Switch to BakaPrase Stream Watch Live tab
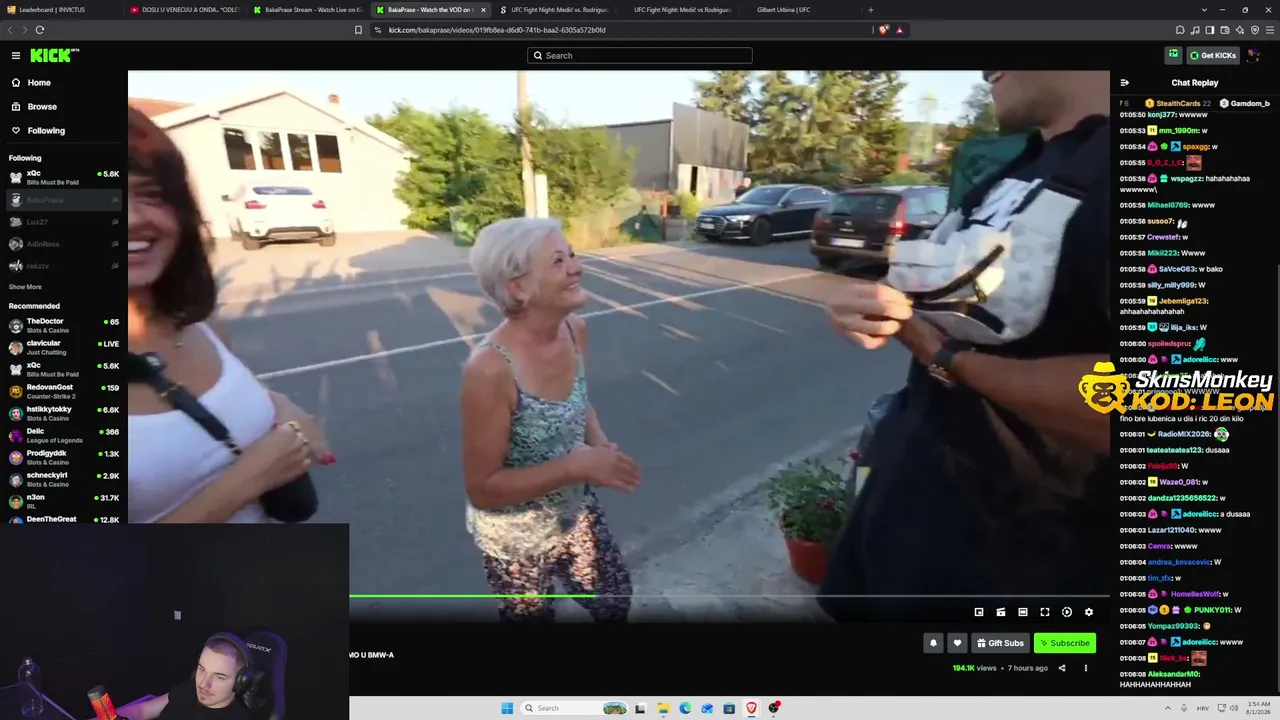1280x720 pixels. [306, 10]
